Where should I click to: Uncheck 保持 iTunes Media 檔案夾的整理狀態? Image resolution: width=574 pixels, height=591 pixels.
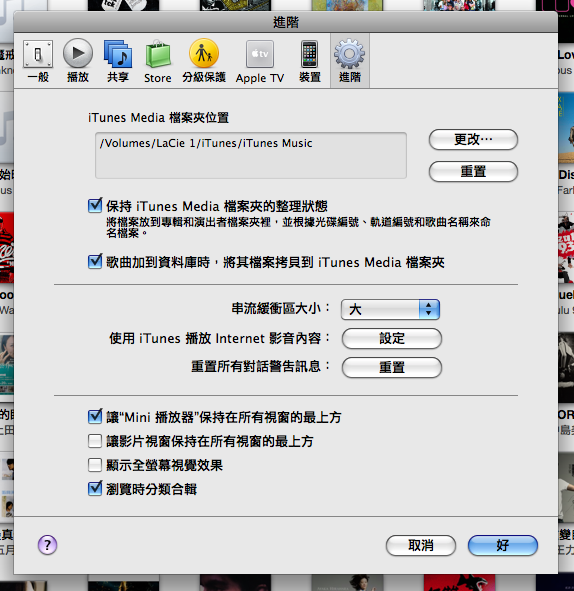[x=95, y=206]
